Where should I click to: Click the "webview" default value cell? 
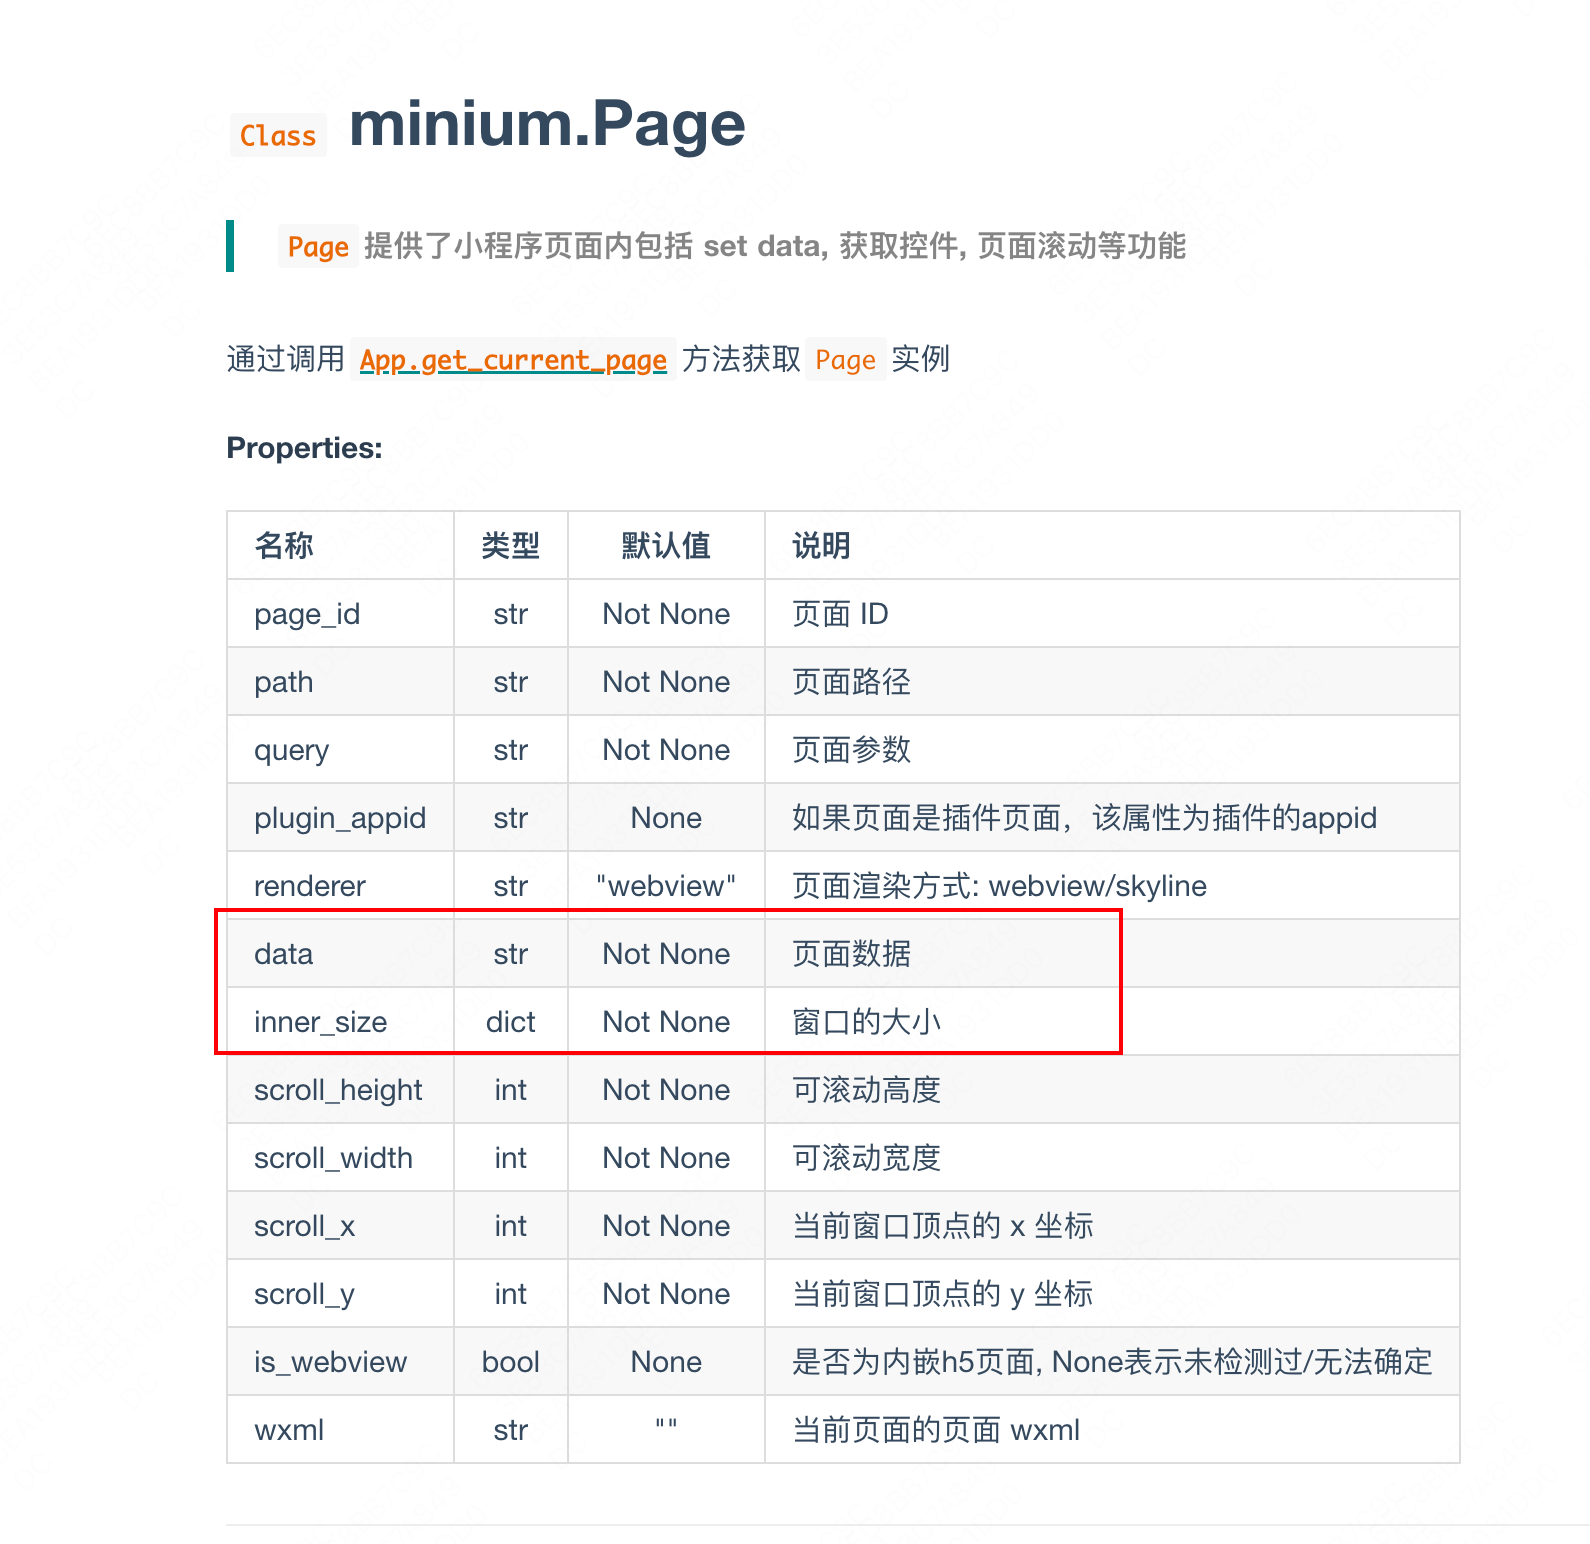666,886
